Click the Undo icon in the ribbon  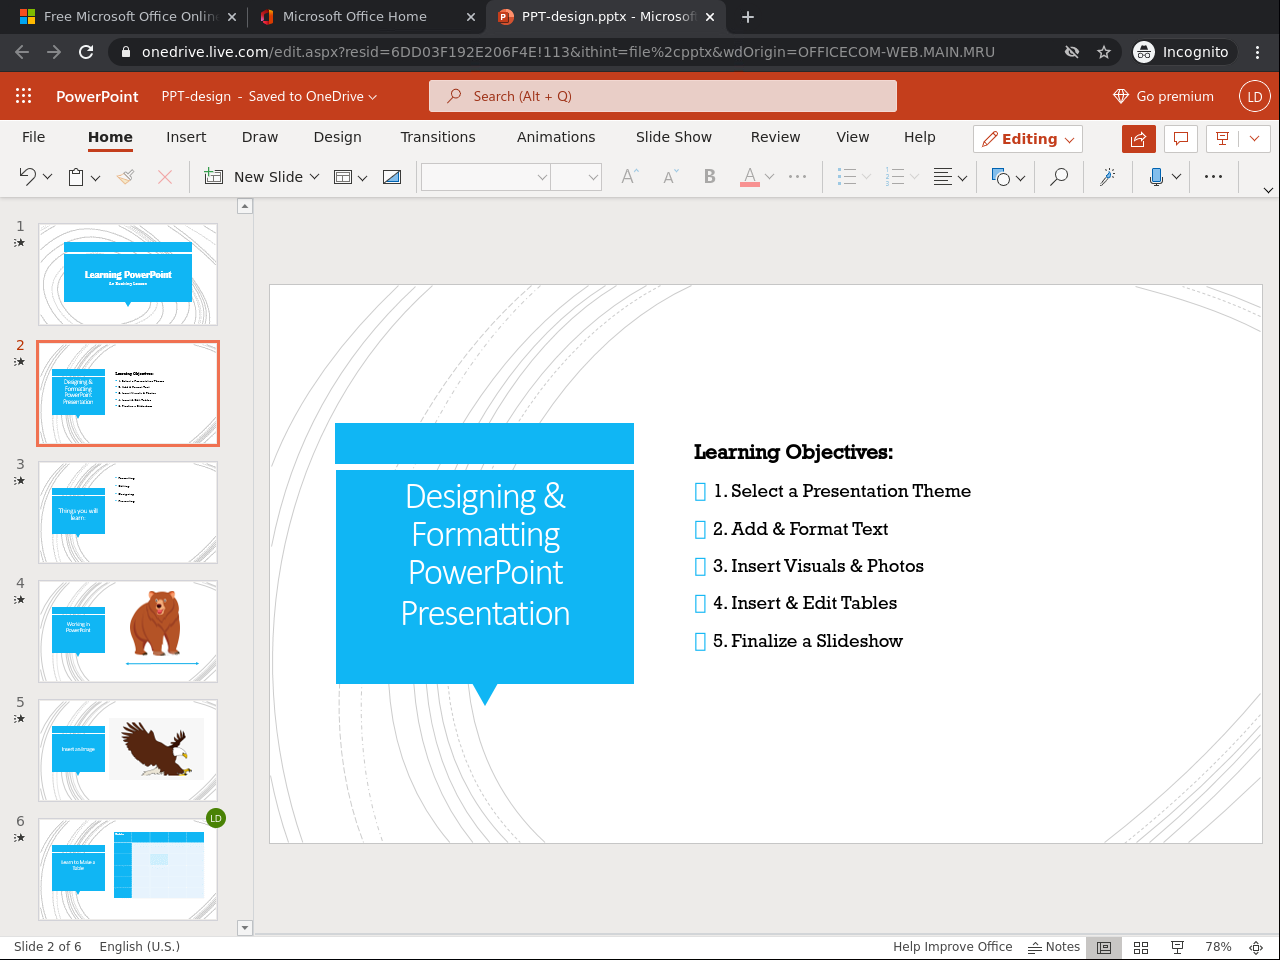click(27, 177)
